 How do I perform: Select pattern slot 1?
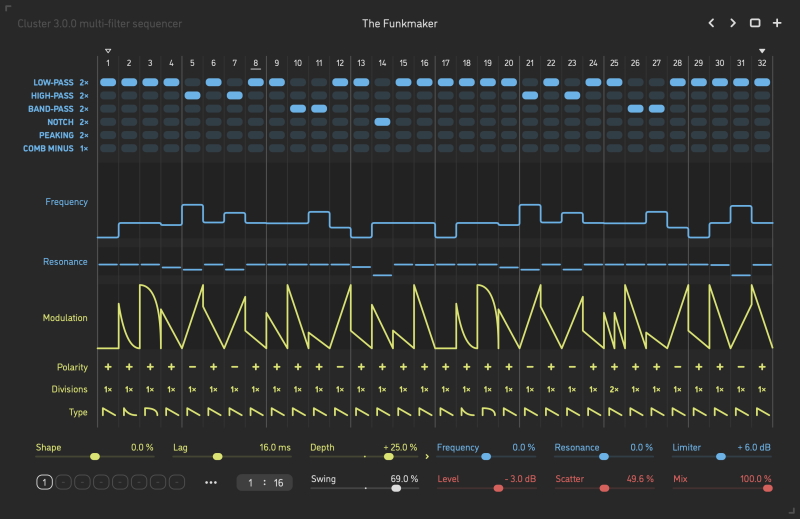[x=44, y=482]
